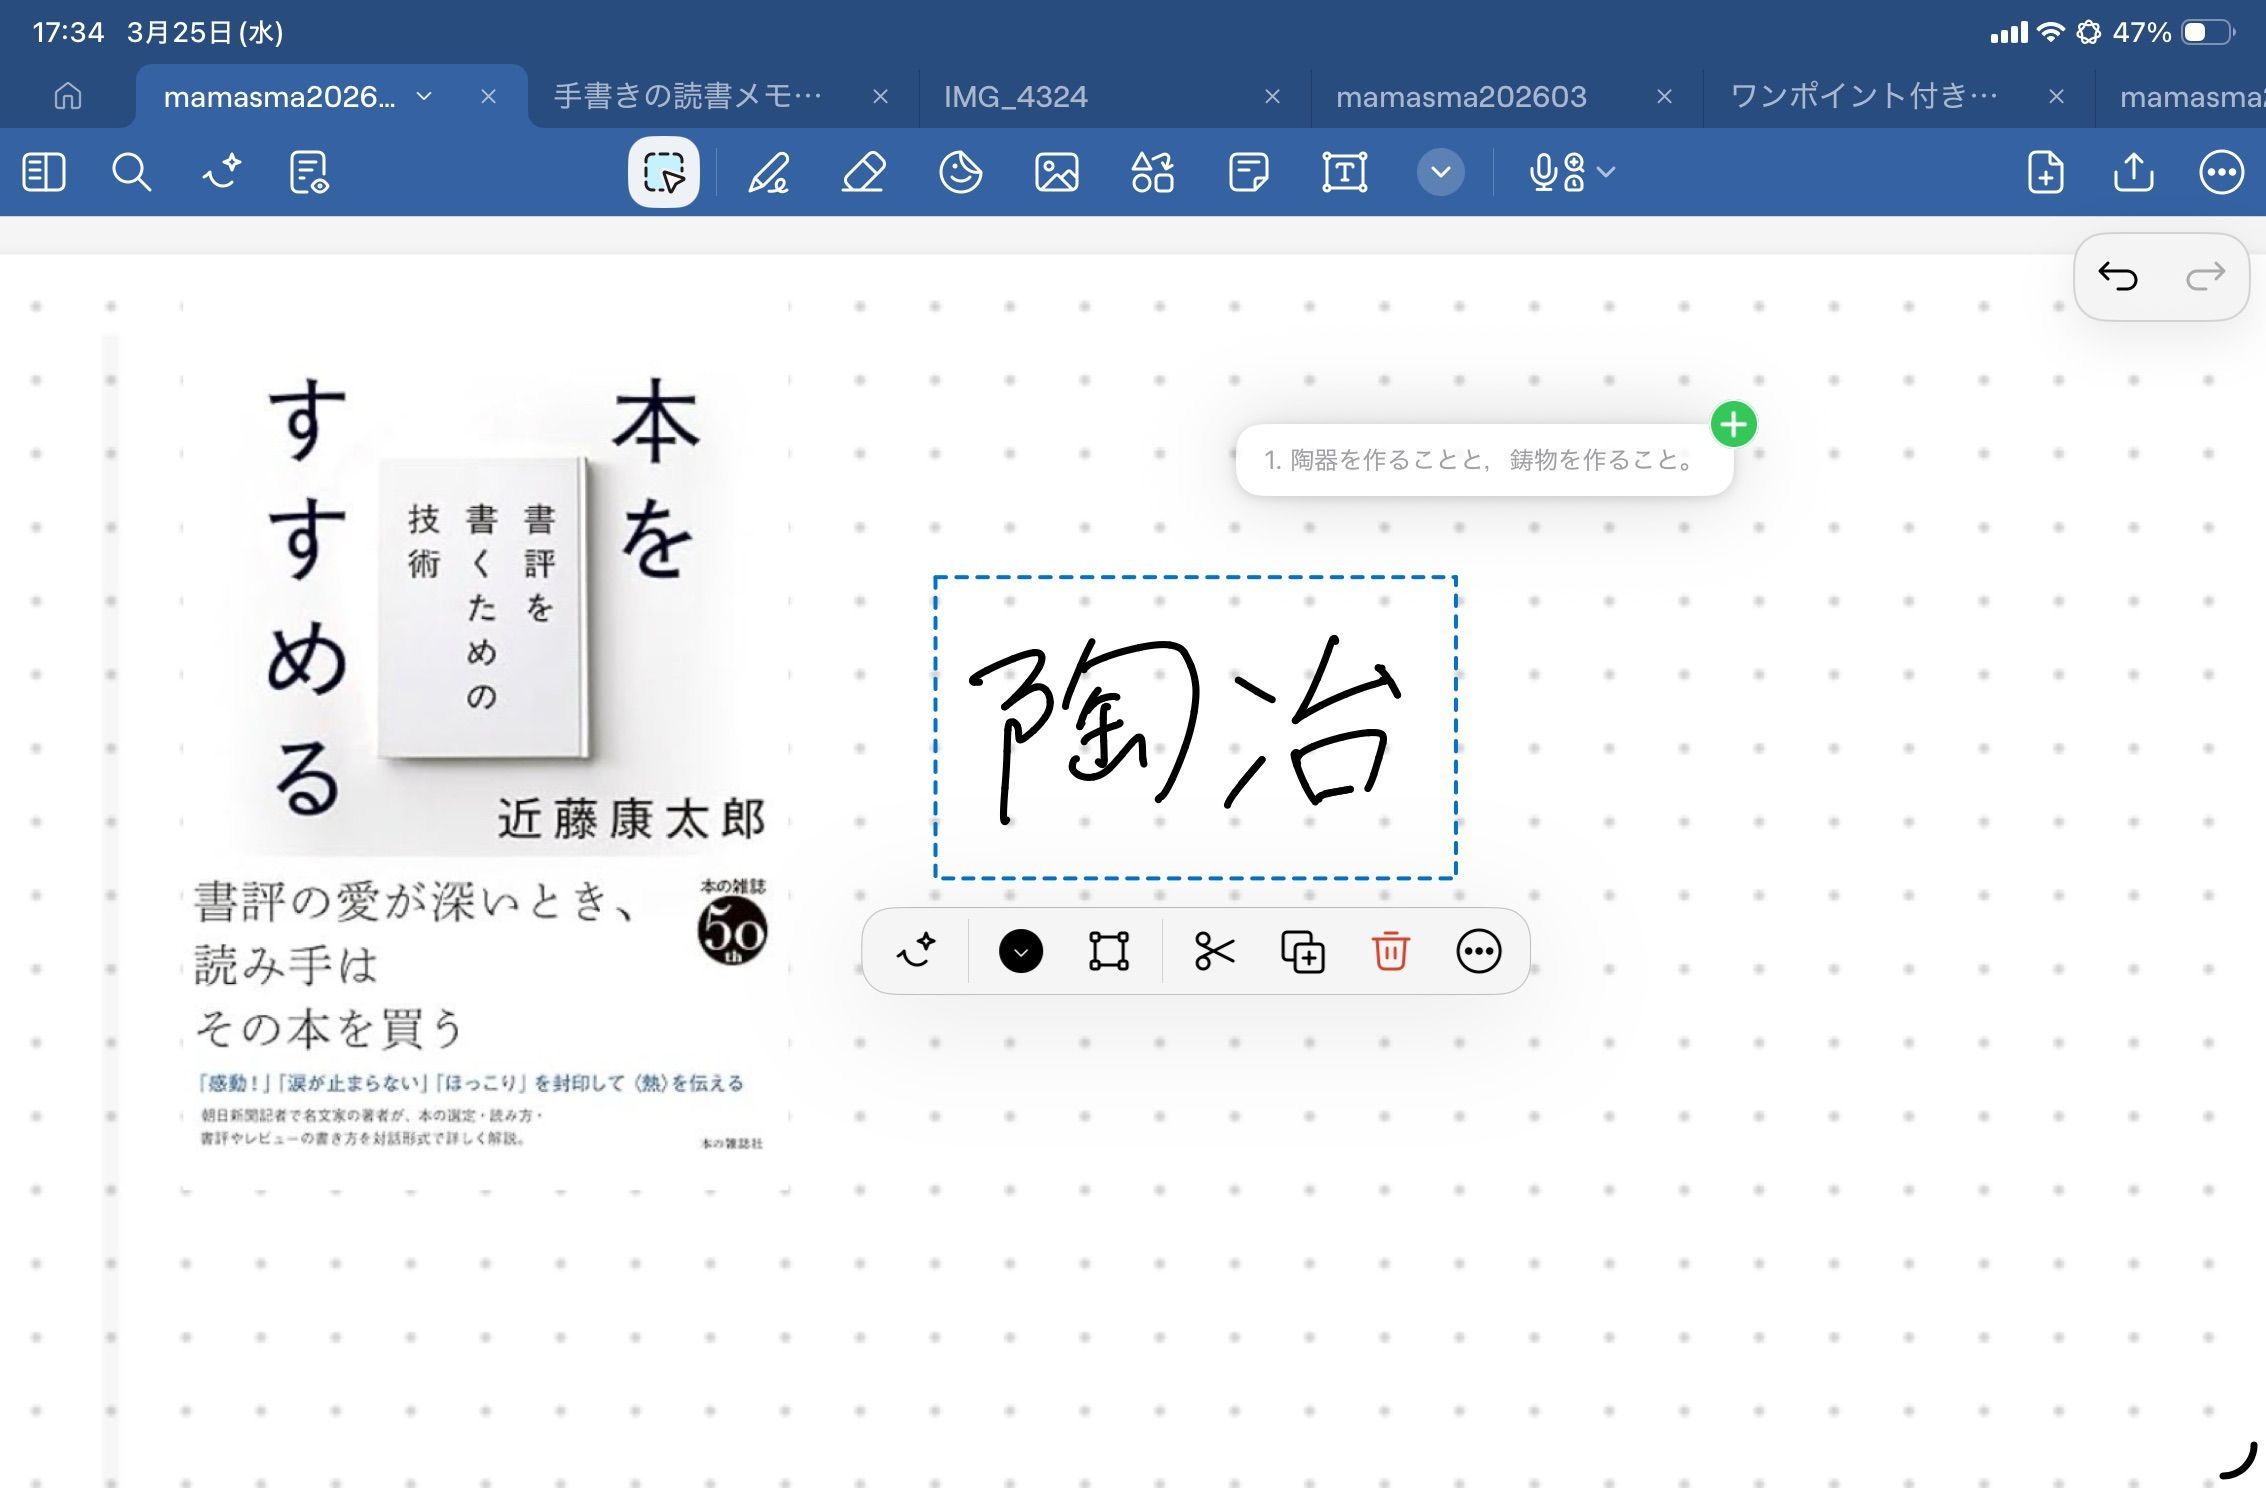
Task: Select the Eraser tool
Action: click(864, 172)
